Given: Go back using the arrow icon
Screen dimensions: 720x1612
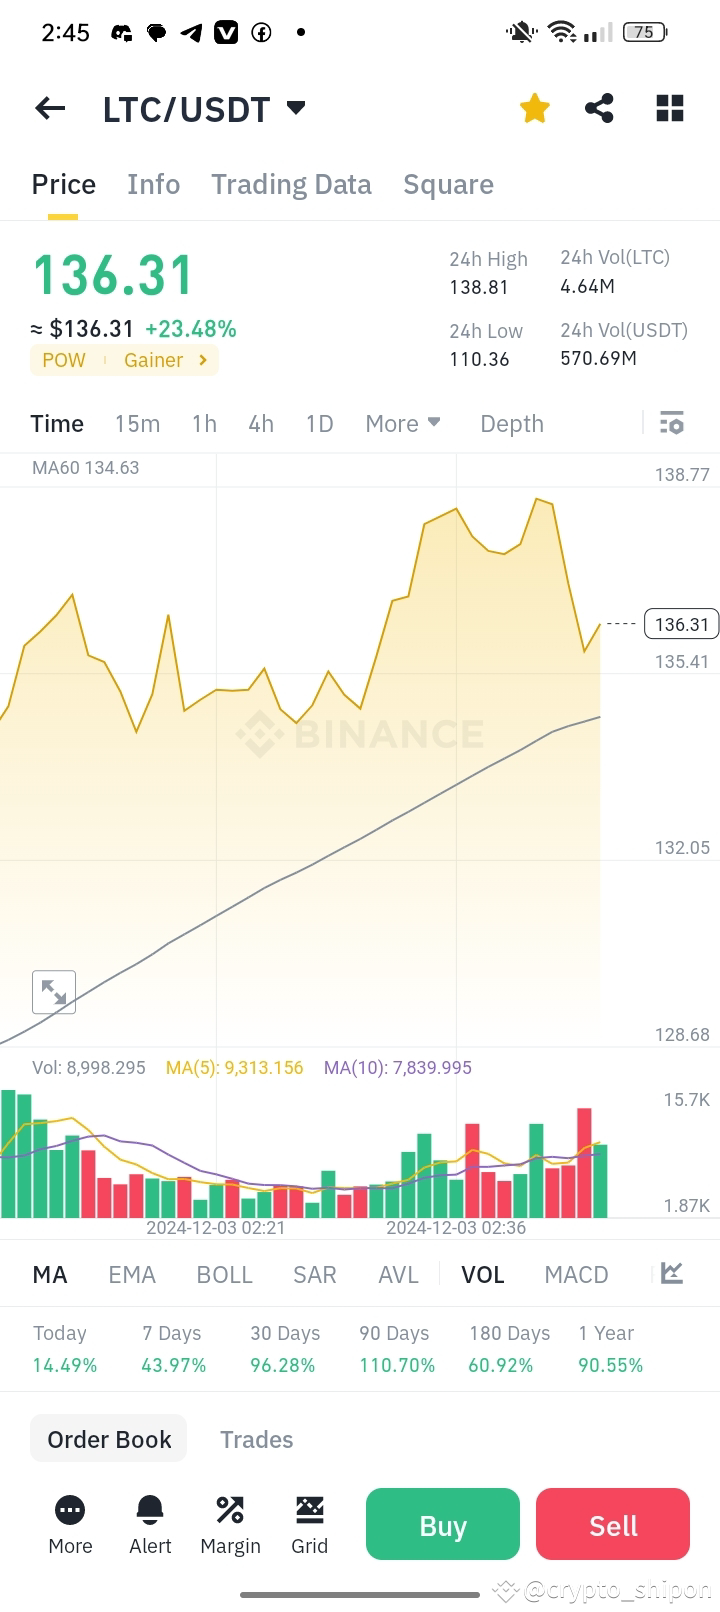Looking at the screenshot, I should coord(49,108).
